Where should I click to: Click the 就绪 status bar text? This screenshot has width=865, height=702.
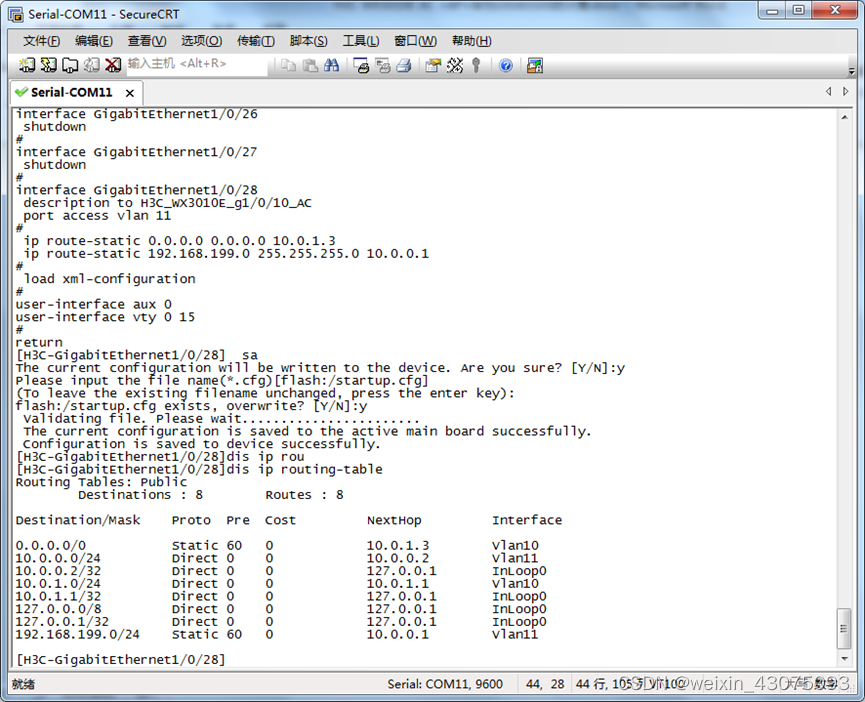(23, 684)
